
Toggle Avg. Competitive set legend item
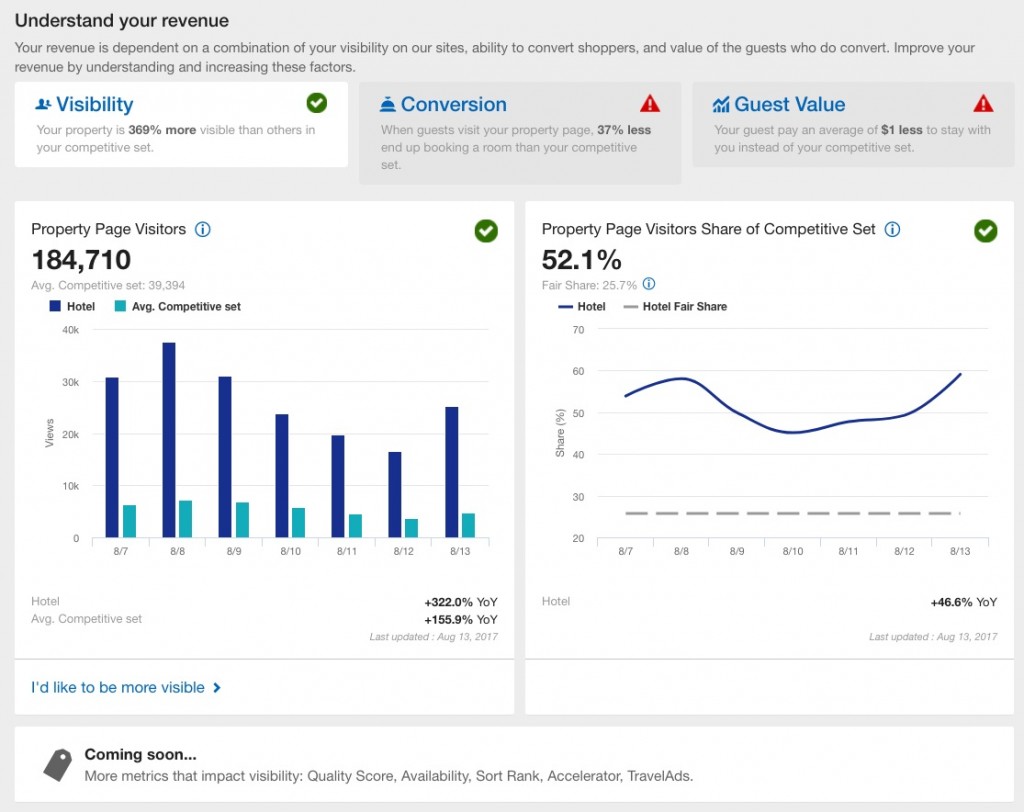(177, 306)
